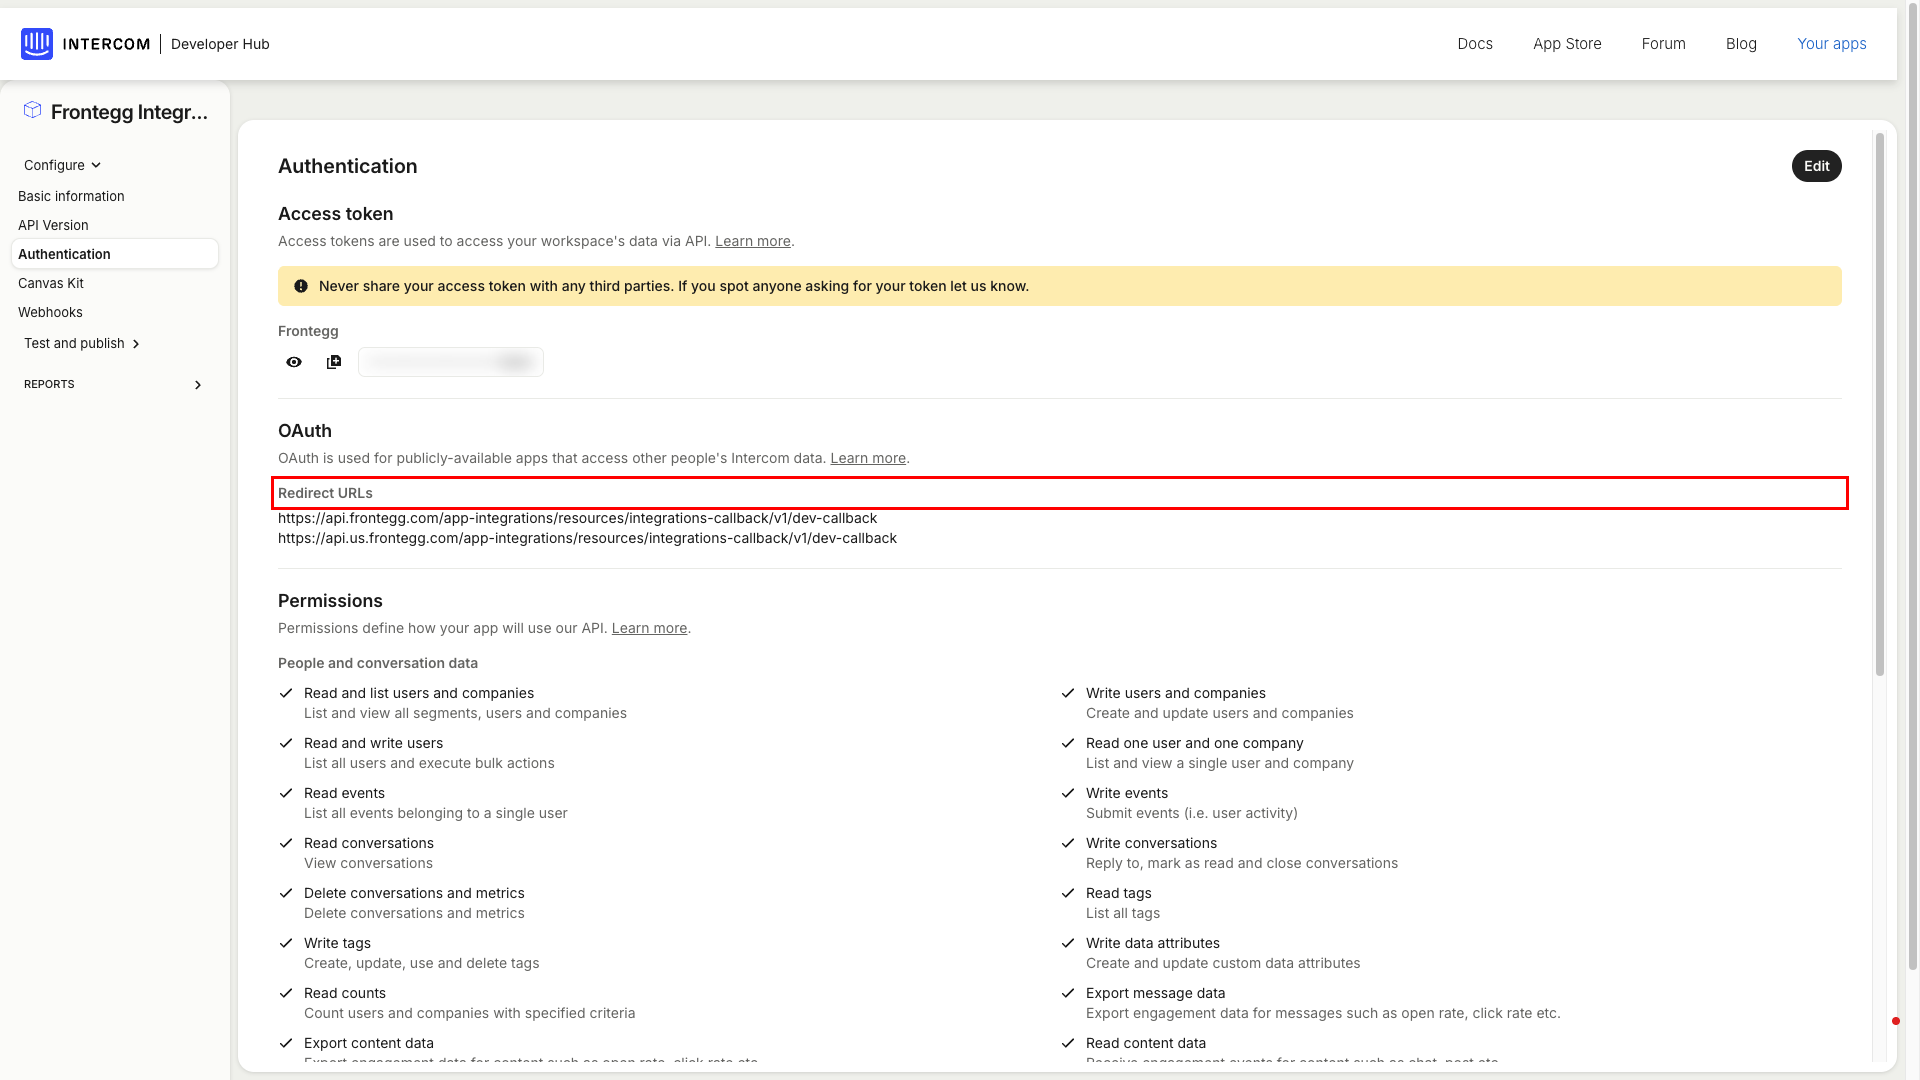Click checkmark beside Read events
This screenshot has width=1920, height=1080.
(x=286, y=793)
